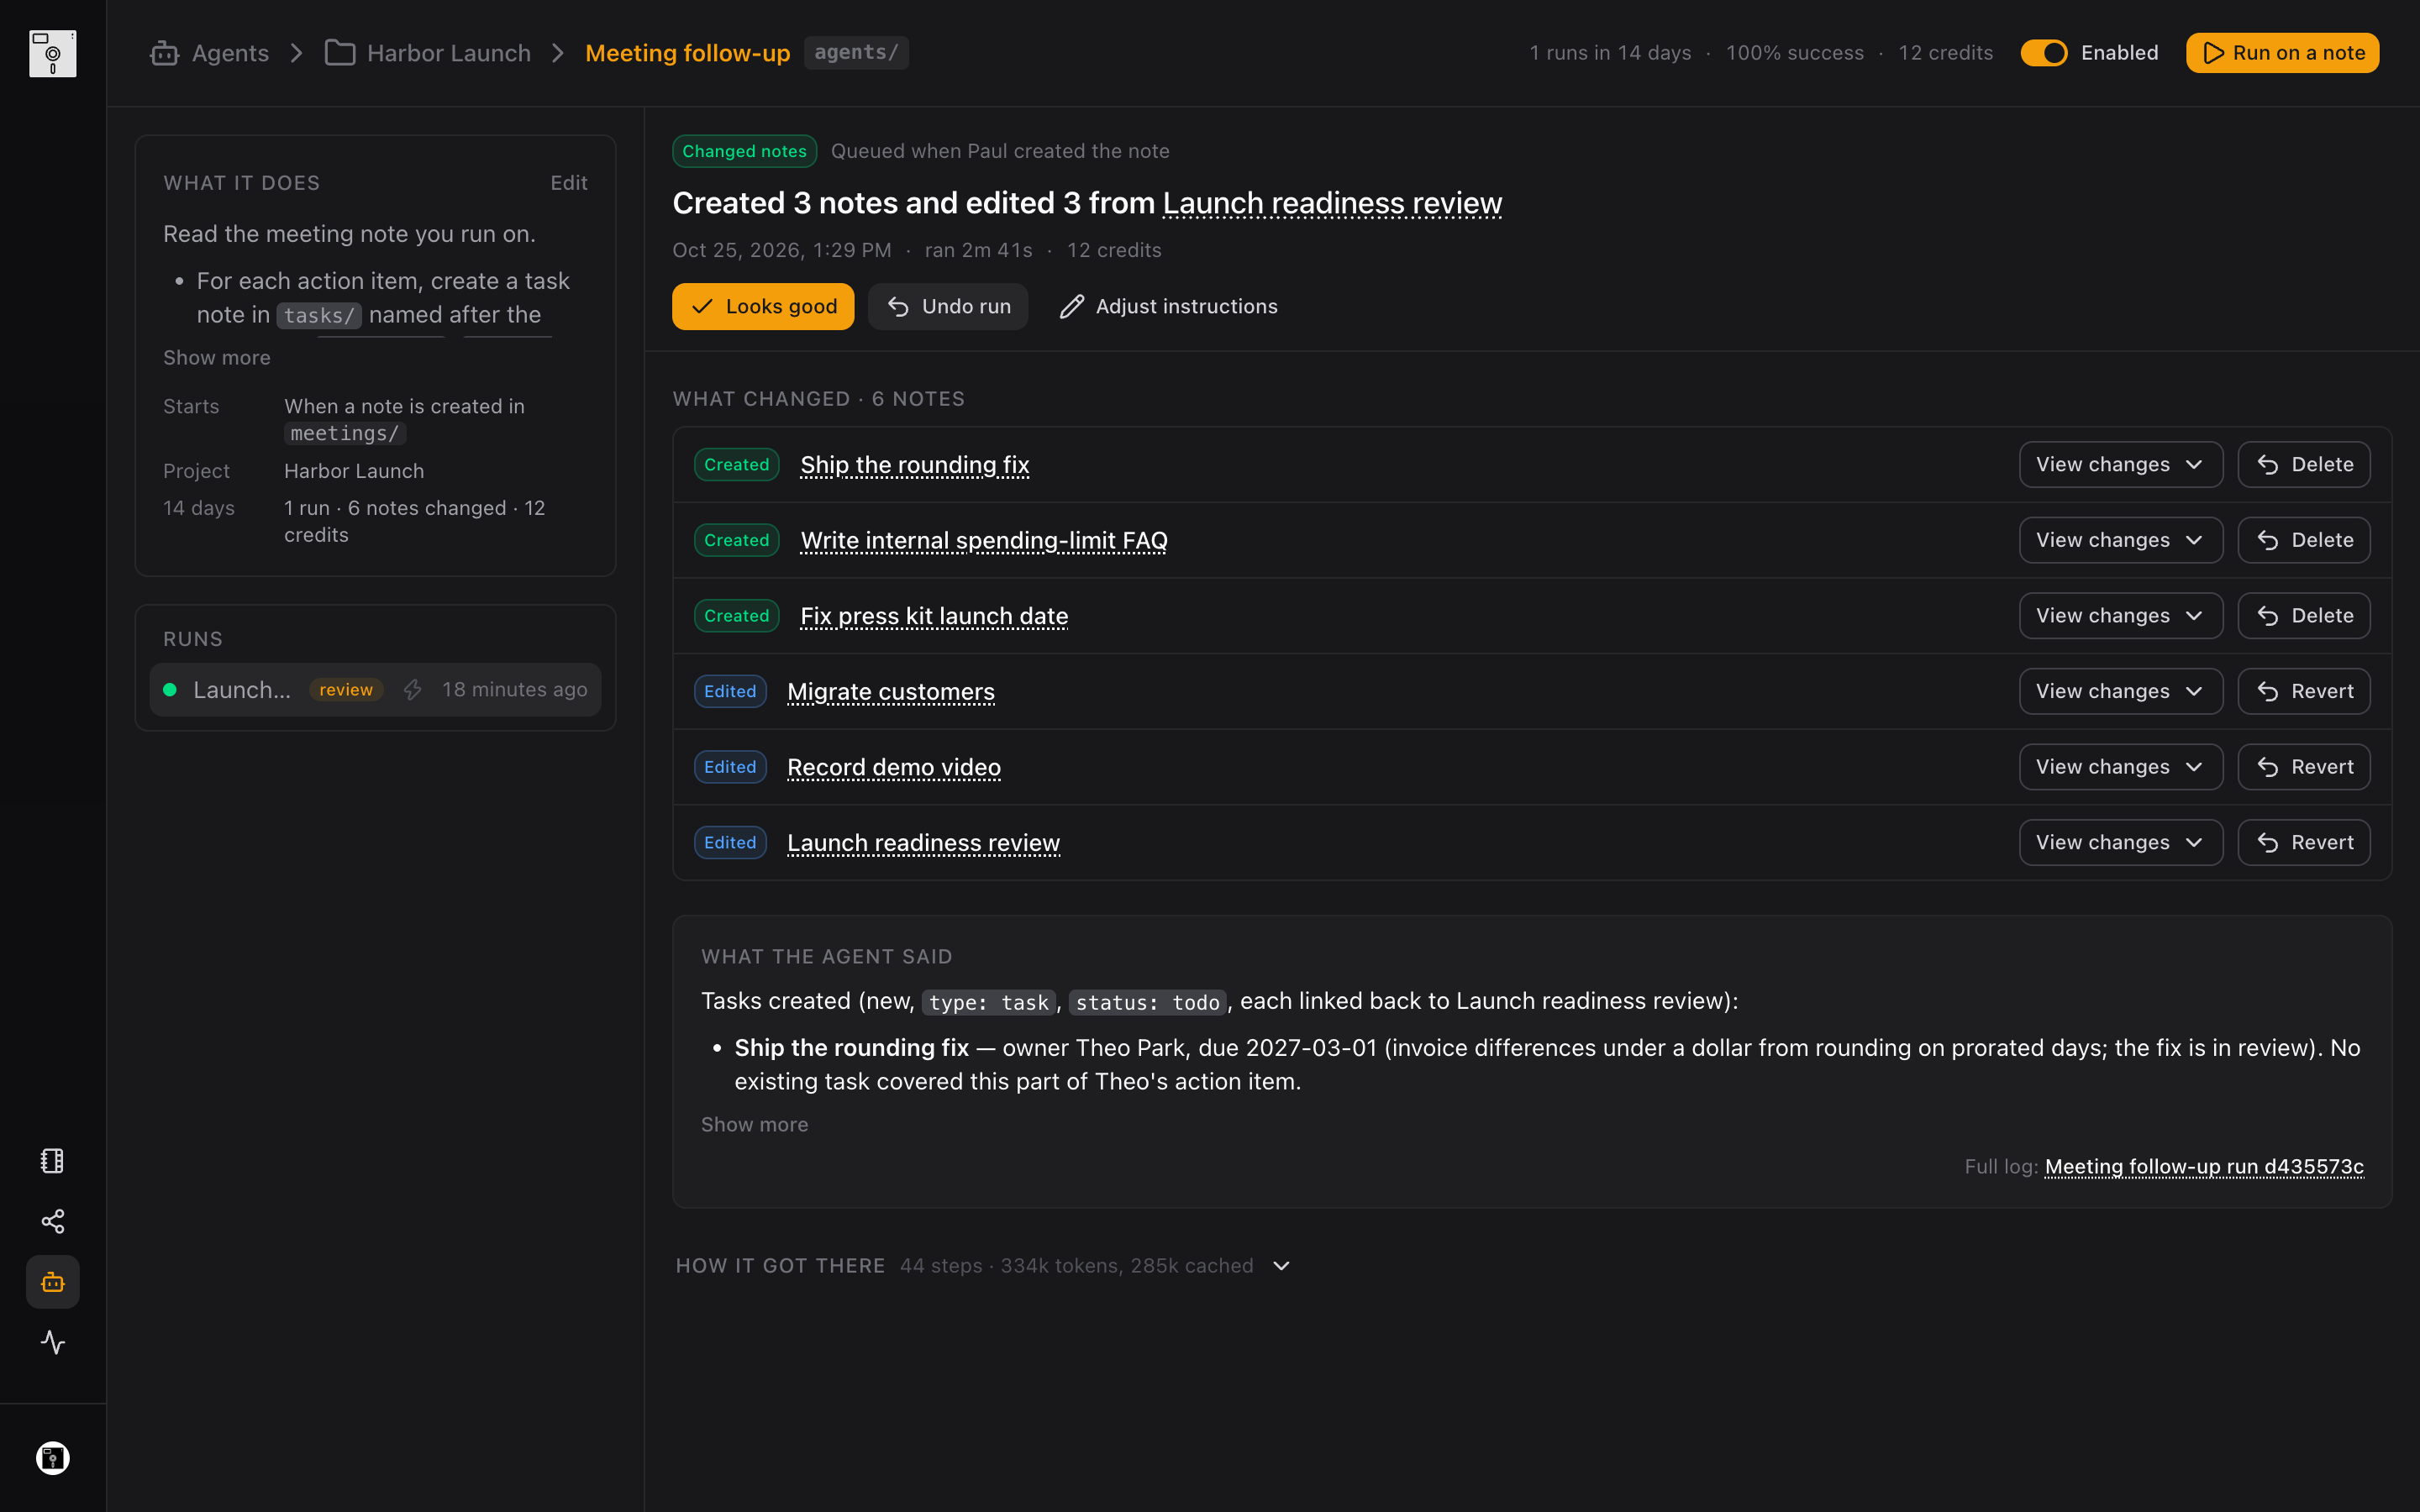Open Launch readiness review in the changed notes list
Screen dimensions: 2420x1512
pos(923,843)
